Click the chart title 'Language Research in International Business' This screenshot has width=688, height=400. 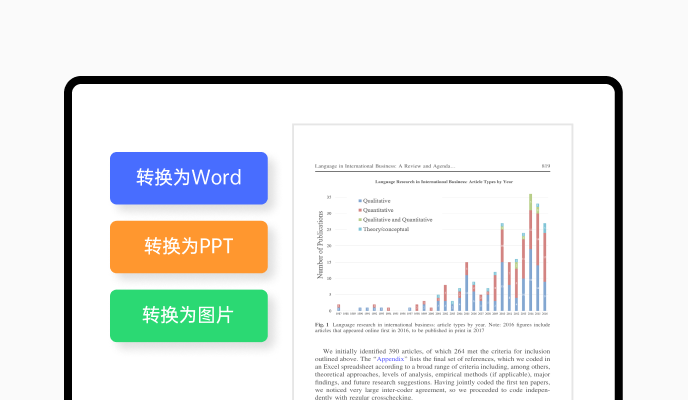click(x=444, y=182)
